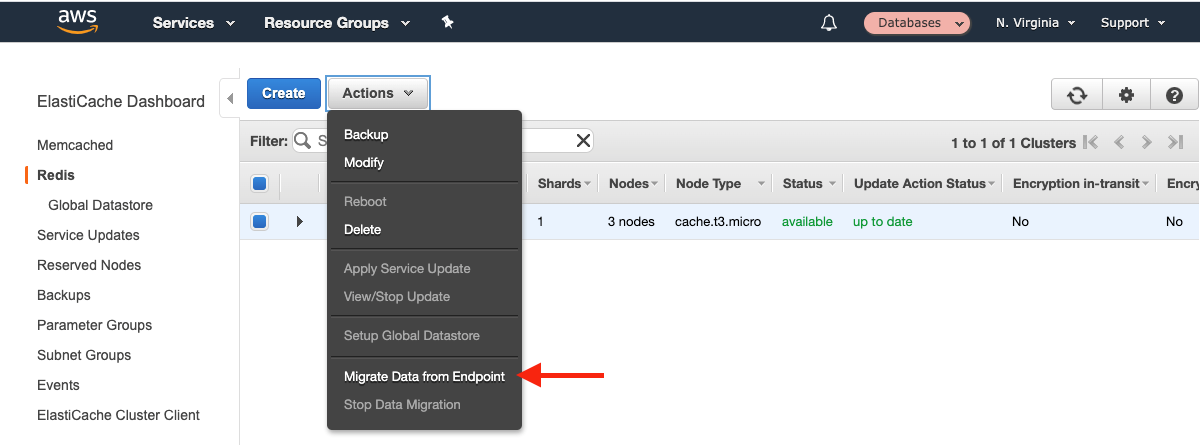
Task: Go to last page of clusters
Action: (x=1175, y=143)
